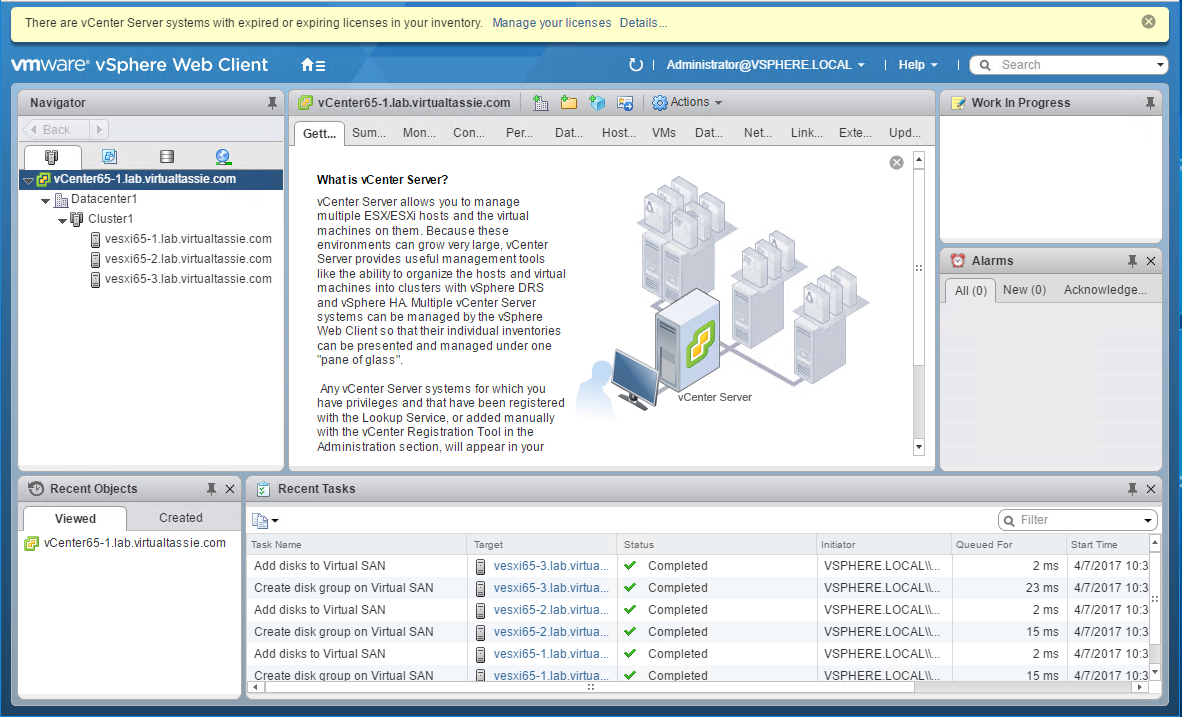Switch to the VMs tab
The width and height of the screenshot is (1182, 717).
pos(663,133)
